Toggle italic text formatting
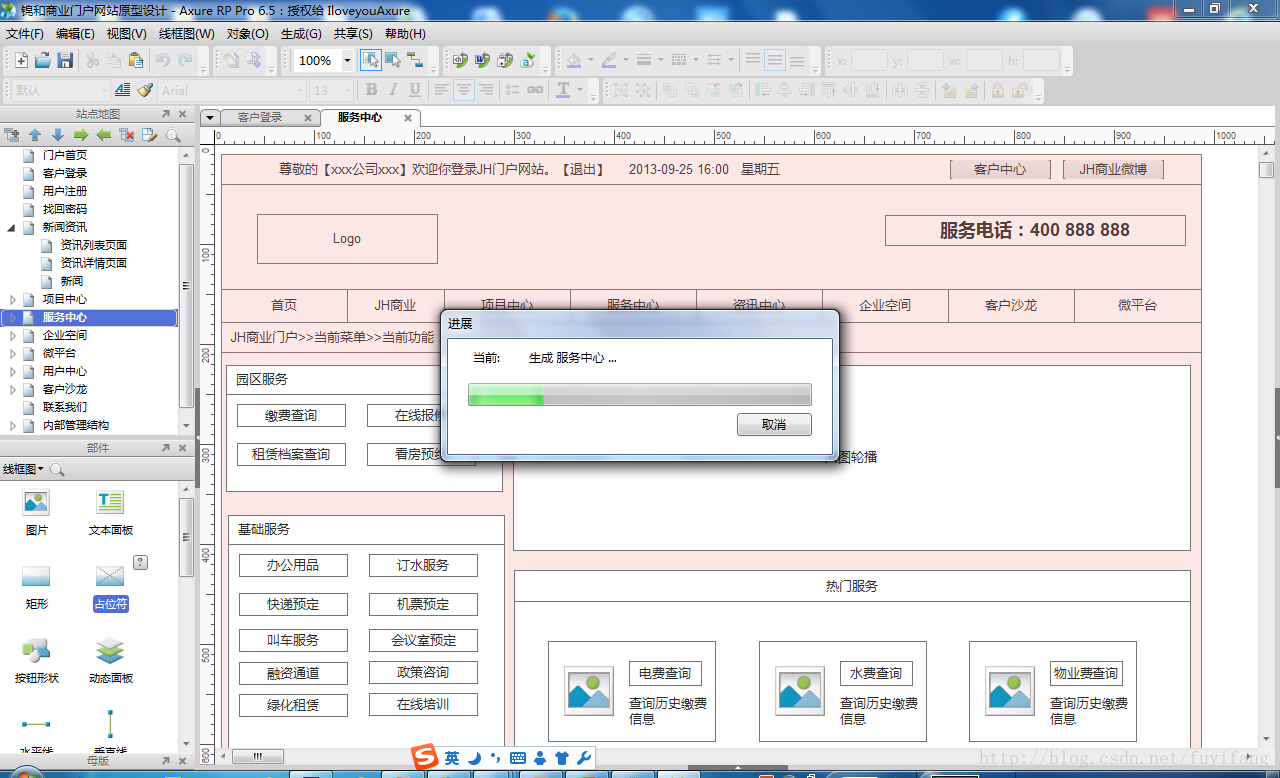Viewport: 1280px width, 778px height. (x=393, y=90)
